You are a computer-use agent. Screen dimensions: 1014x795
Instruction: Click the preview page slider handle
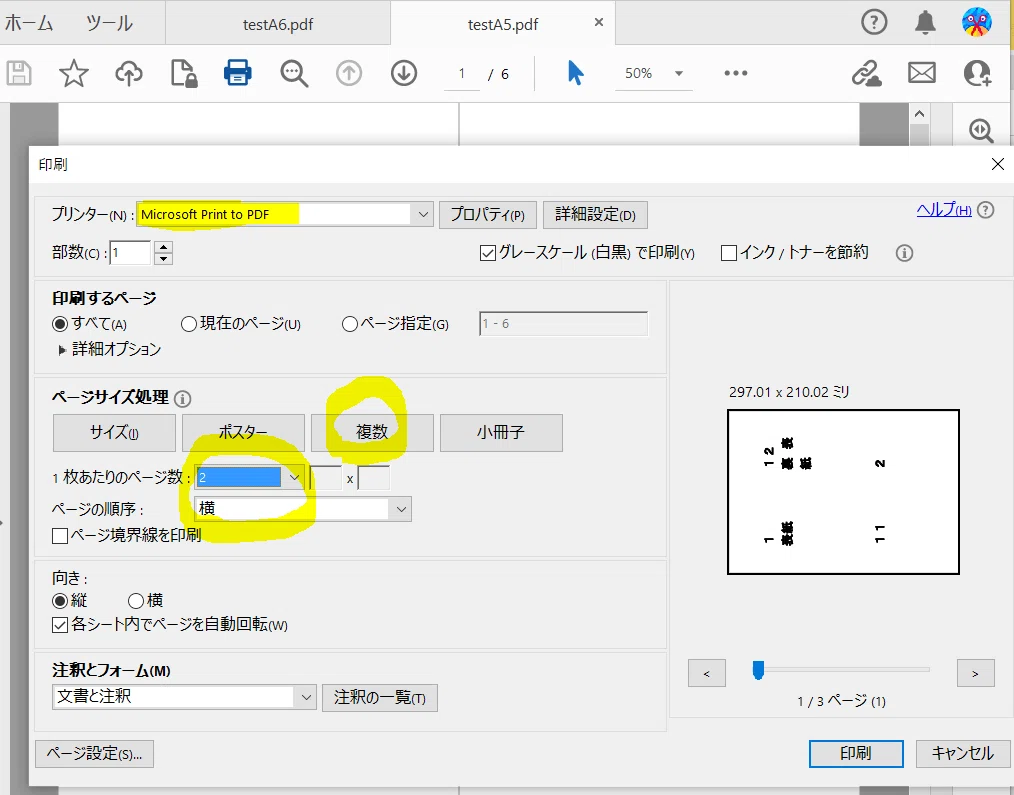(x=758, y=670)
